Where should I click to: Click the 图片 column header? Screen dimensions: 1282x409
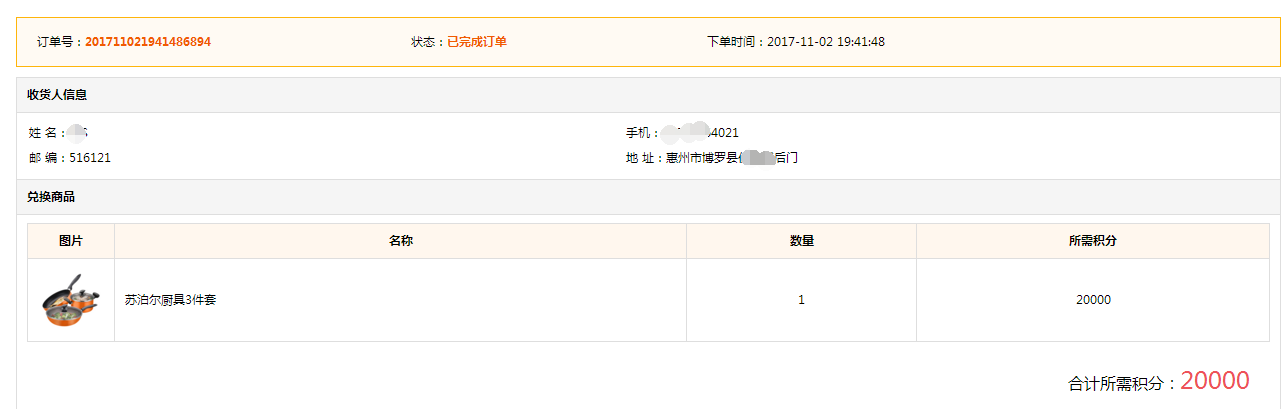point(71,241)
